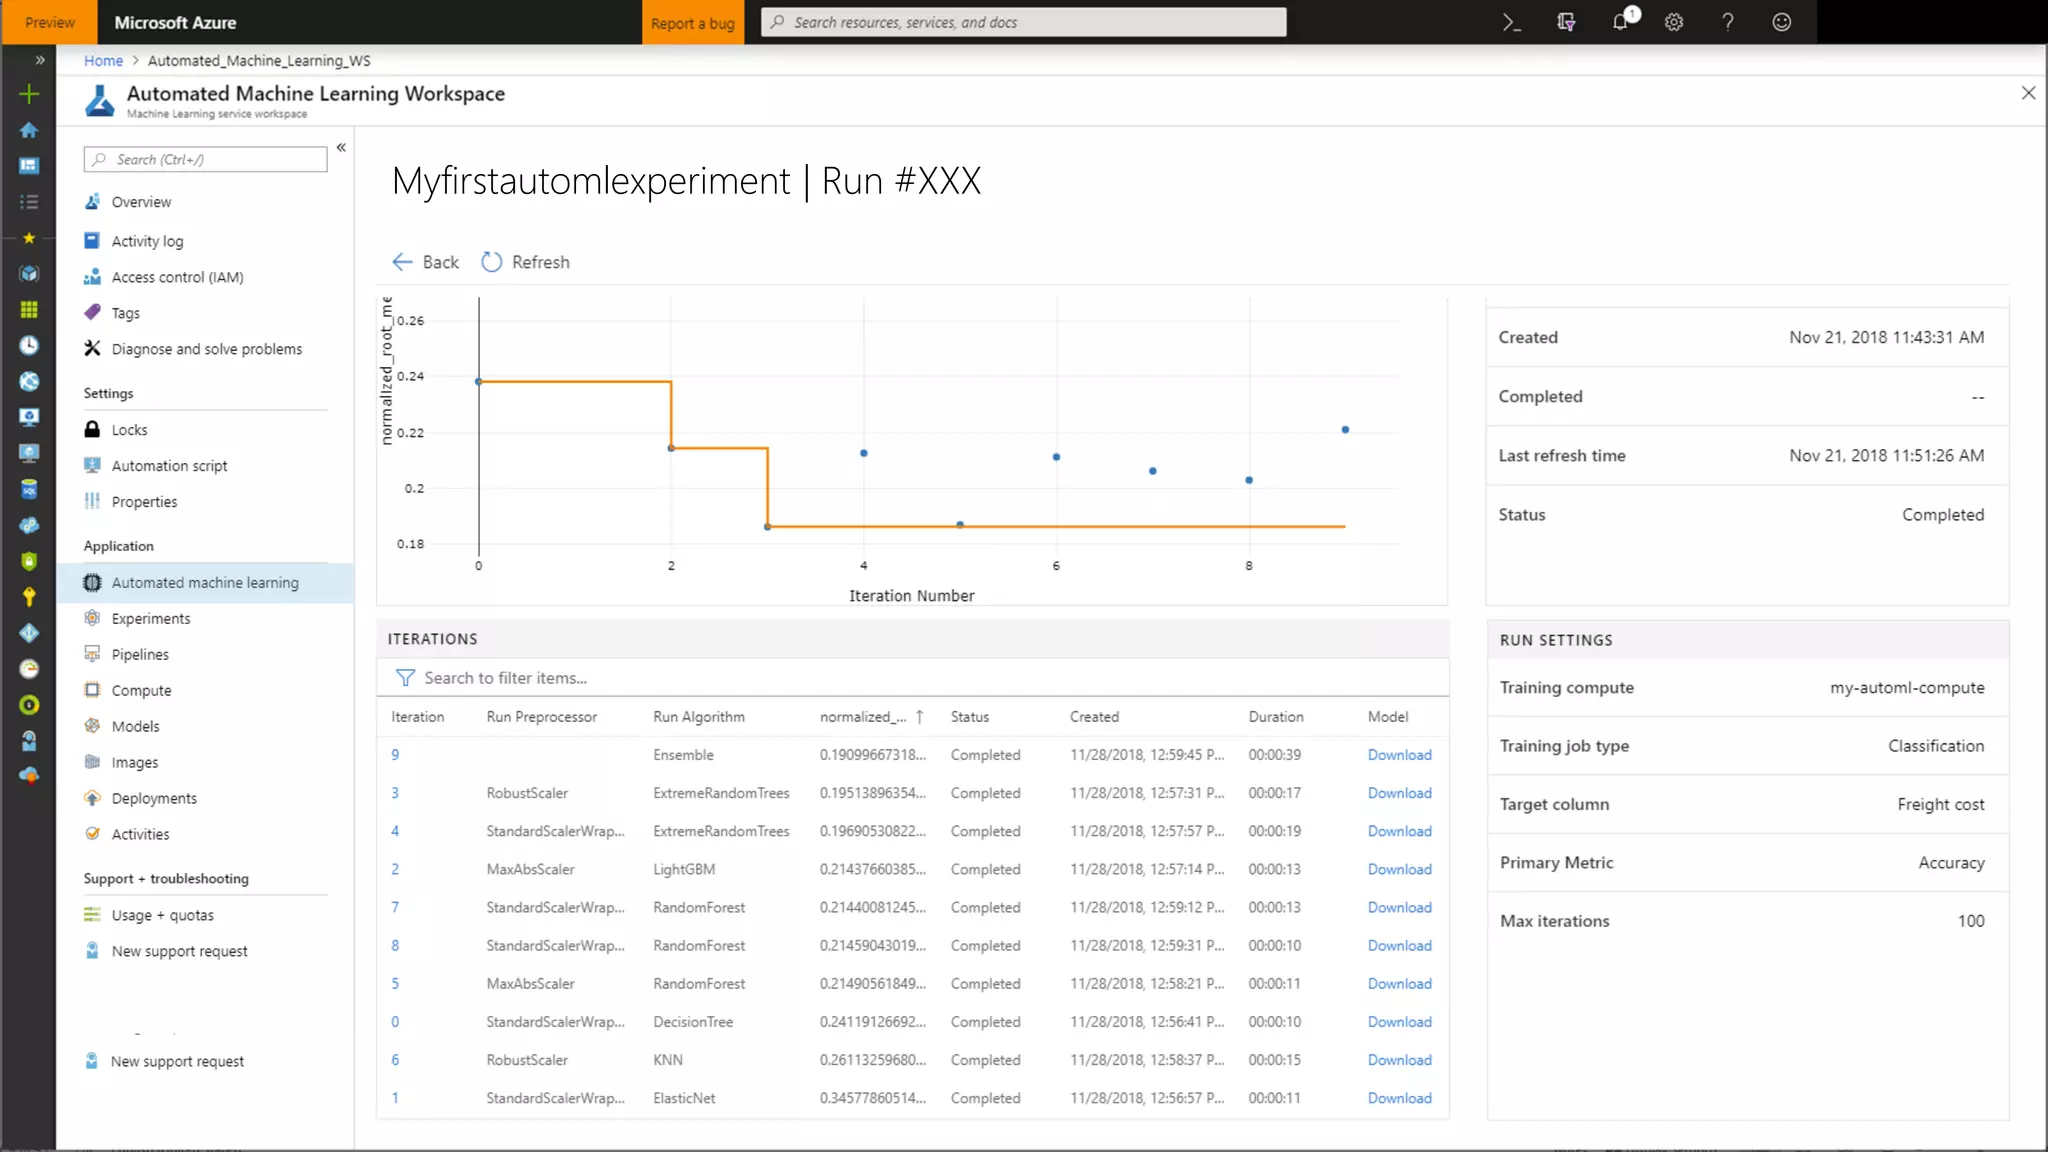Open Activity log menu item
This screenshot has height=1152, width=2048.
coord(147,241)
